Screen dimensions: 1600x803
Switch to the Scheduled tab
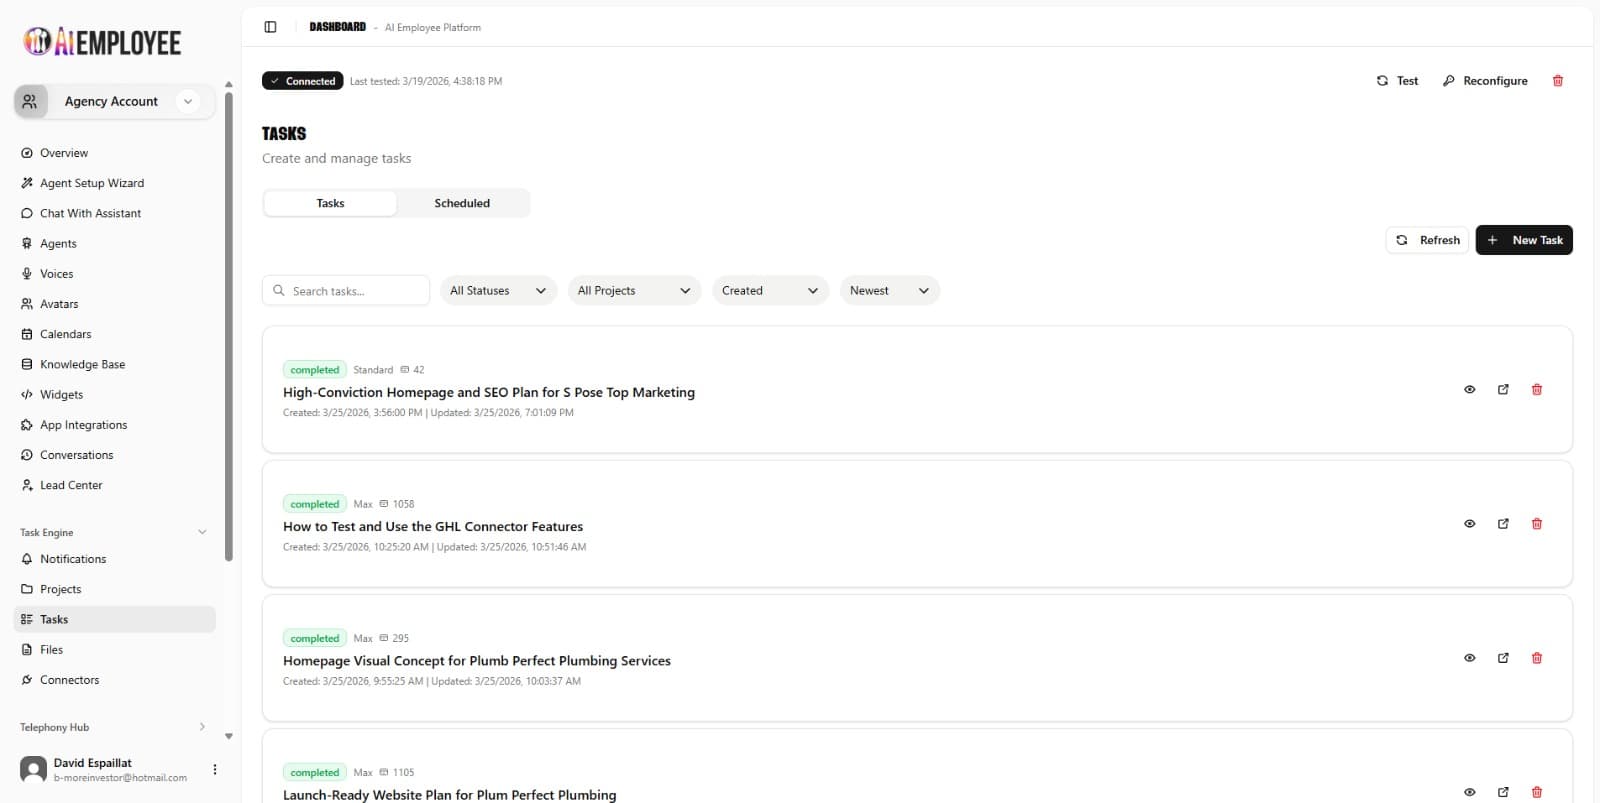click(x=462, y=203)
